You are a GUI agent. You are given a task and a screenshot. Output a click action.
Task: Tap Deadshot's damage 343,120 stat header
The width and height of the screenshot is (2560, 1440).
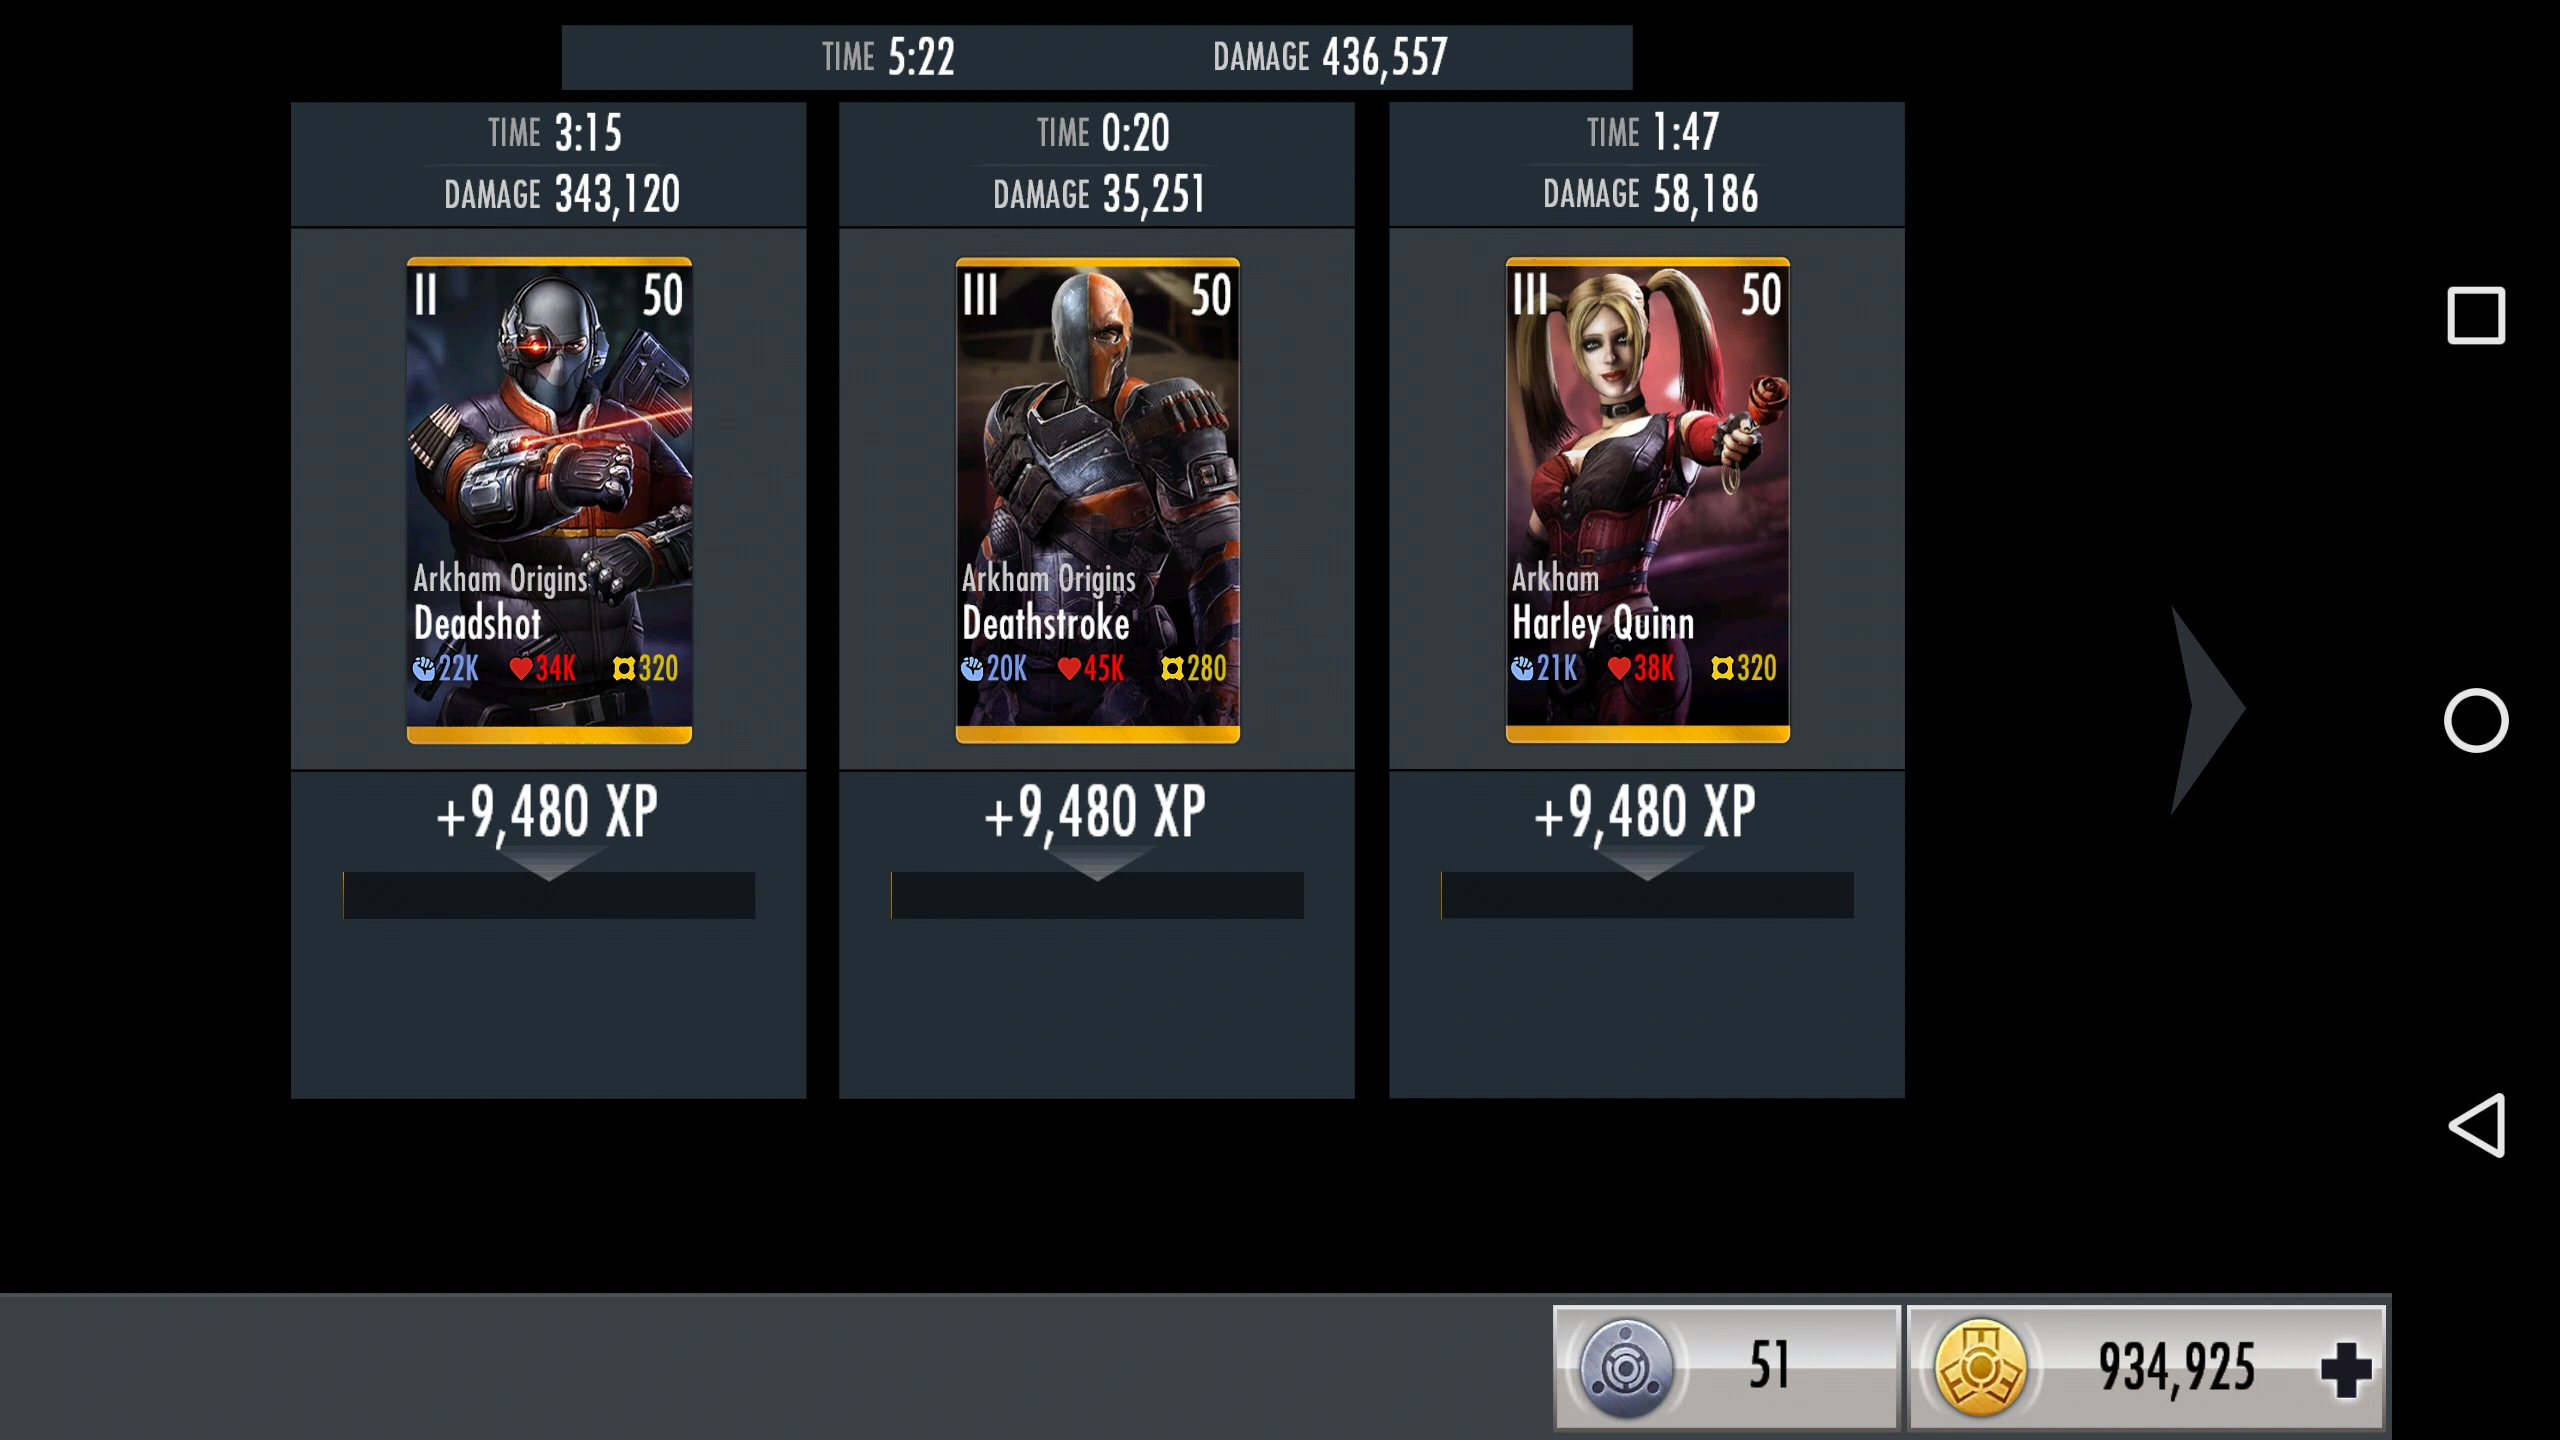562,194
